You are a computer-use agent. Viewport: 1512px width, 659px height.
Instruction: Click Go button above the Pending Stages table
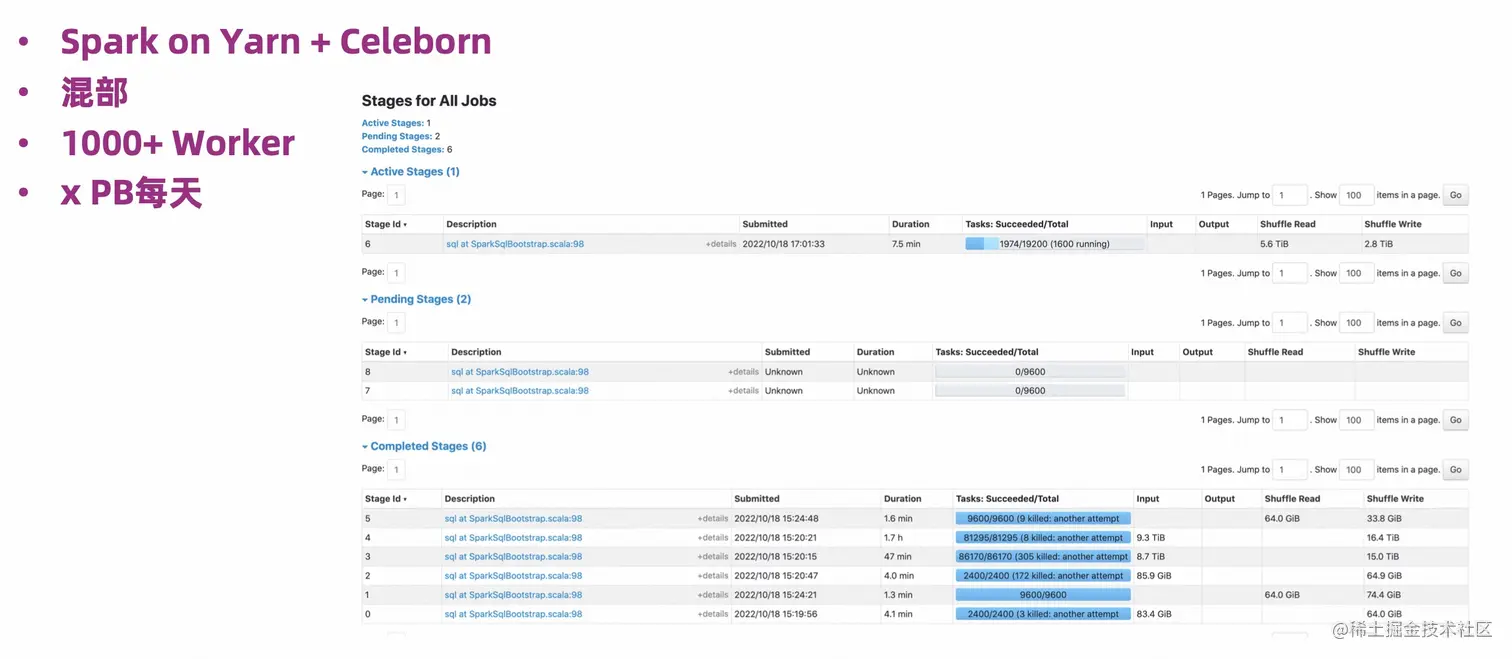coord(1455,323)
